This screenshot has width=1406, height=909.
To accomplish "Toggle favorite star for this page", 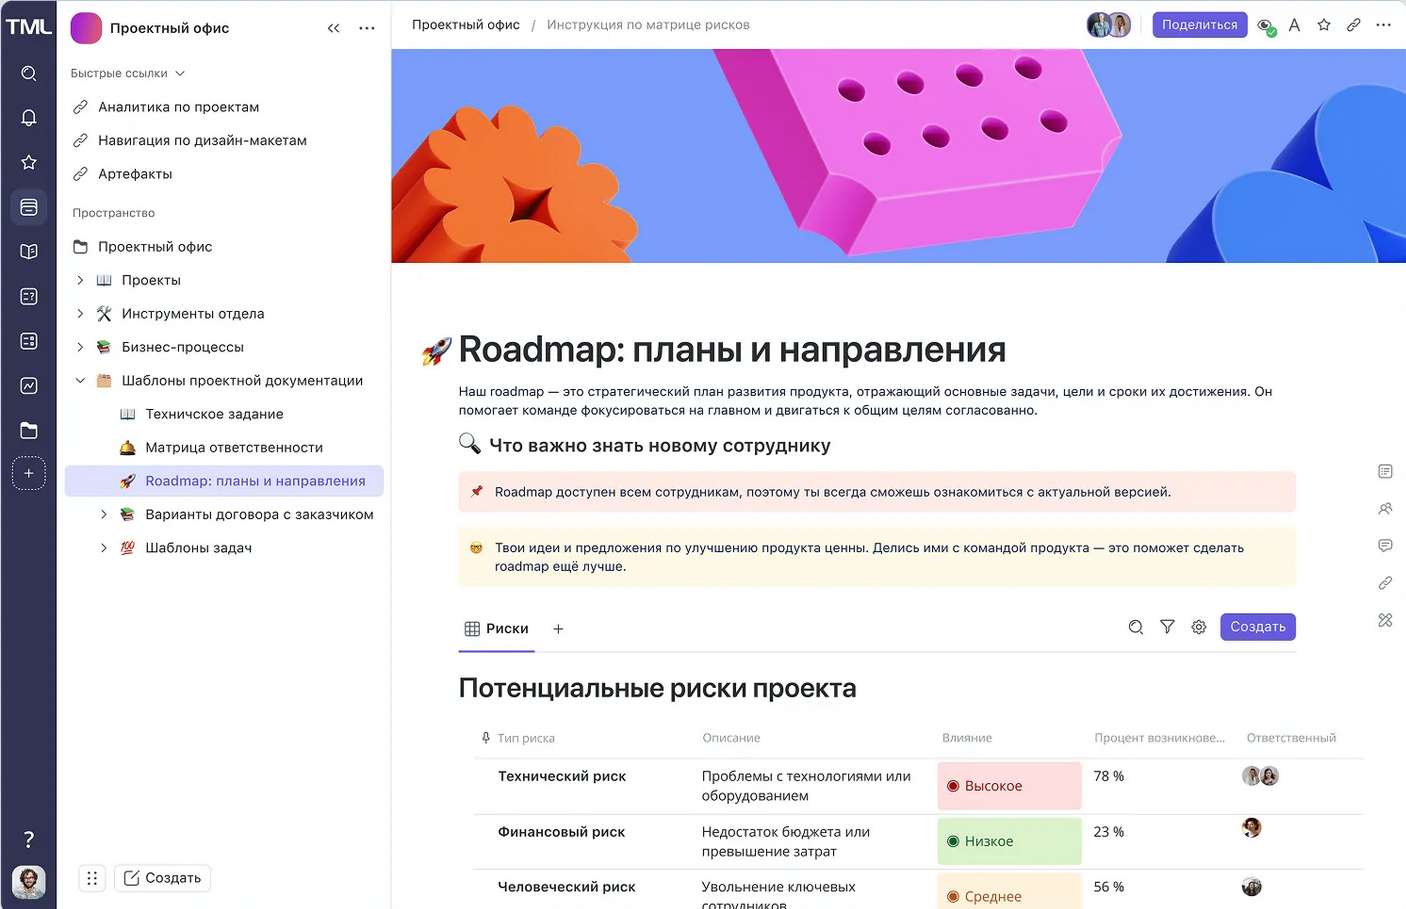I will (1324, 25).
